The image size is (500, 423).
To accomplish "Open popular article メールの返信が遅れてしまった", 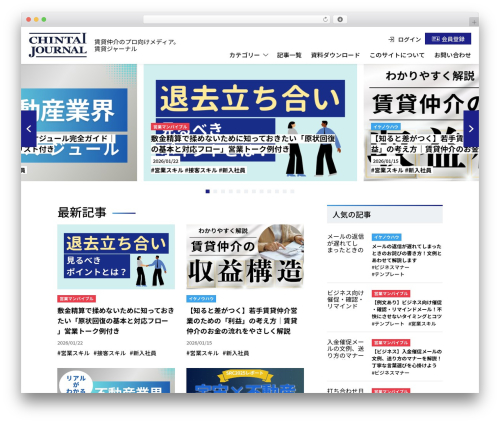I will tap(406, 253).
